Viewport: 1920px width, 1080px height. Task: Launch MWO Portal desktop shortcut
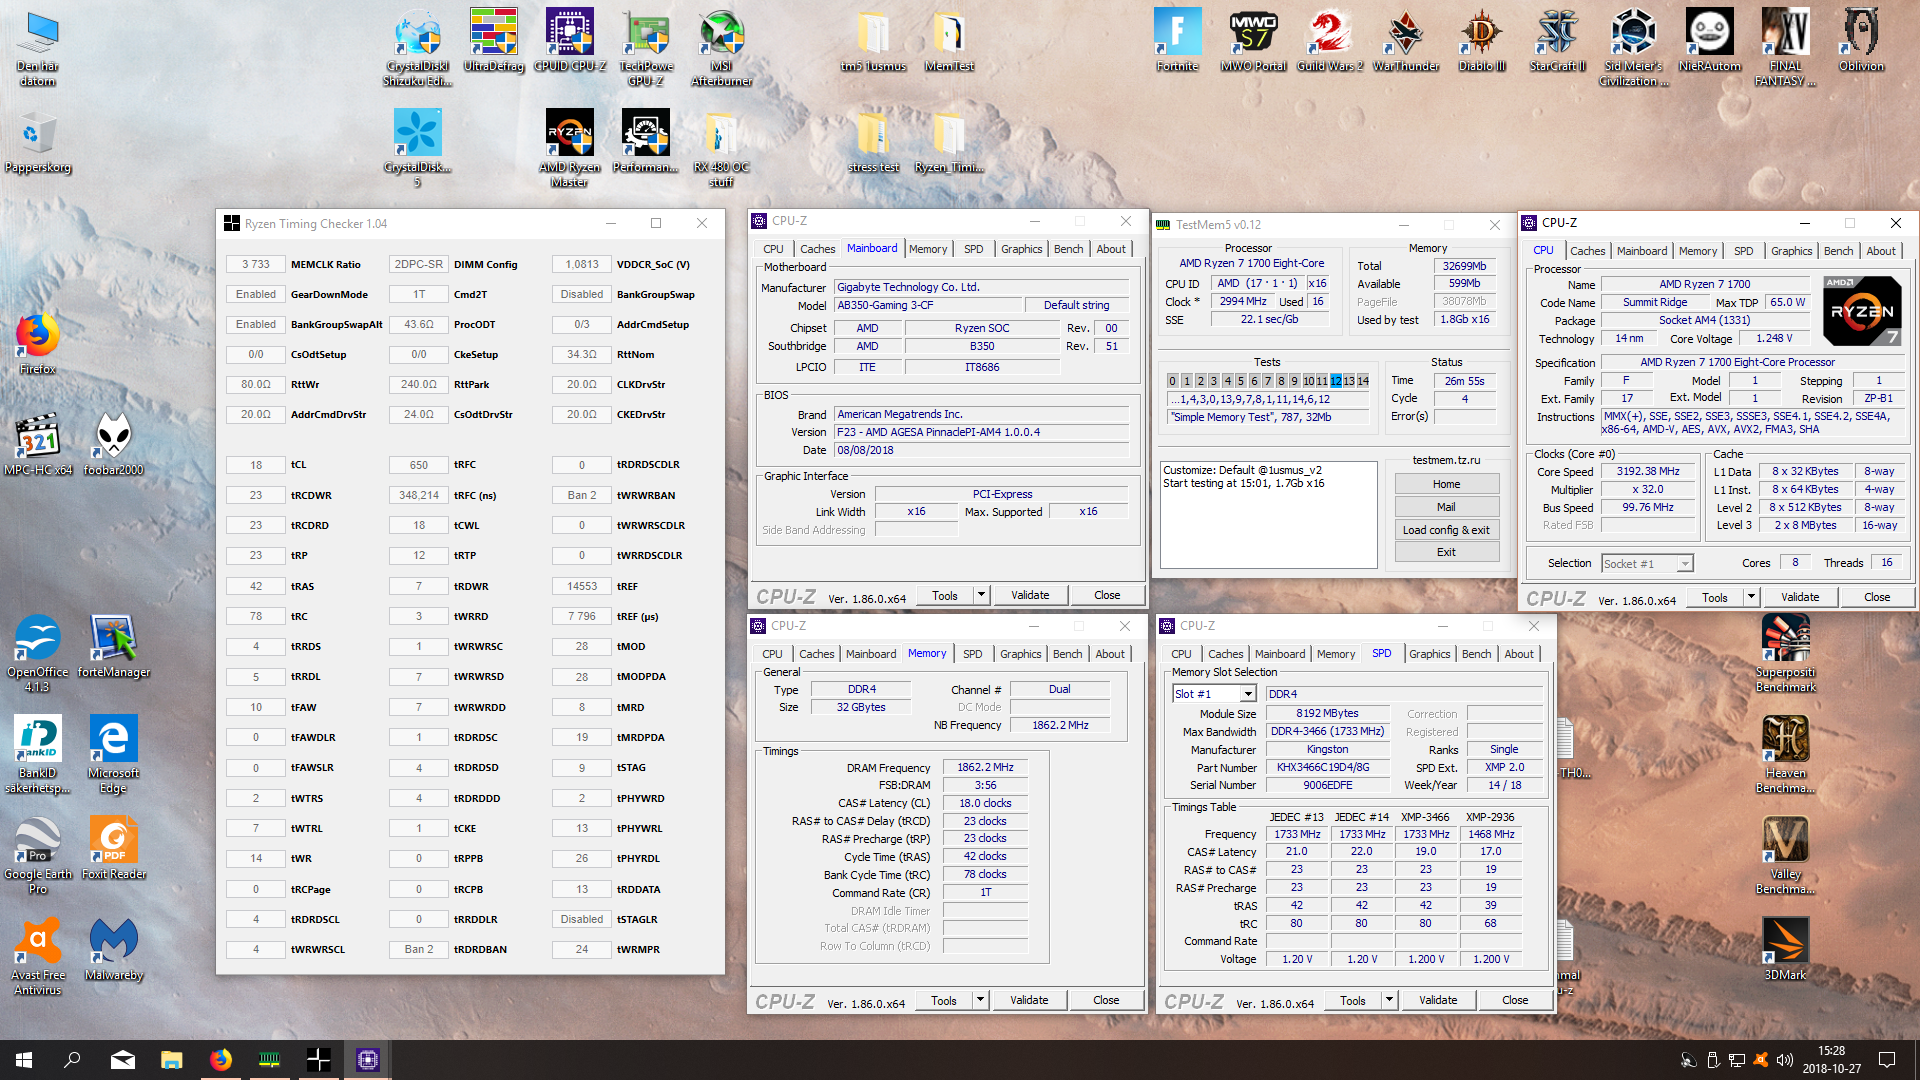pyautogui.click(x=1253, y=40)
